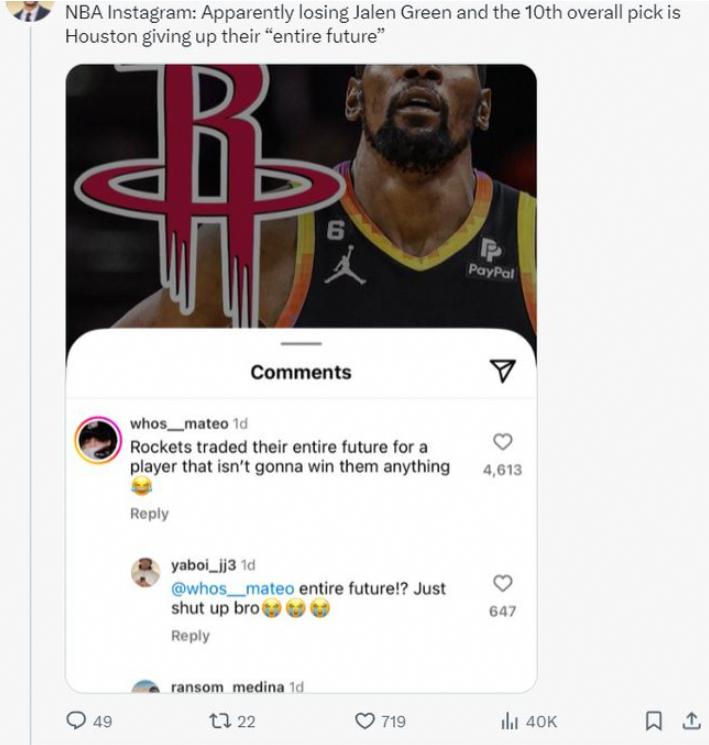The width and height of the screenshot is (709, 745).
Task: Like yaboi_jj3's reply via its heart
Action: (503, 583)
